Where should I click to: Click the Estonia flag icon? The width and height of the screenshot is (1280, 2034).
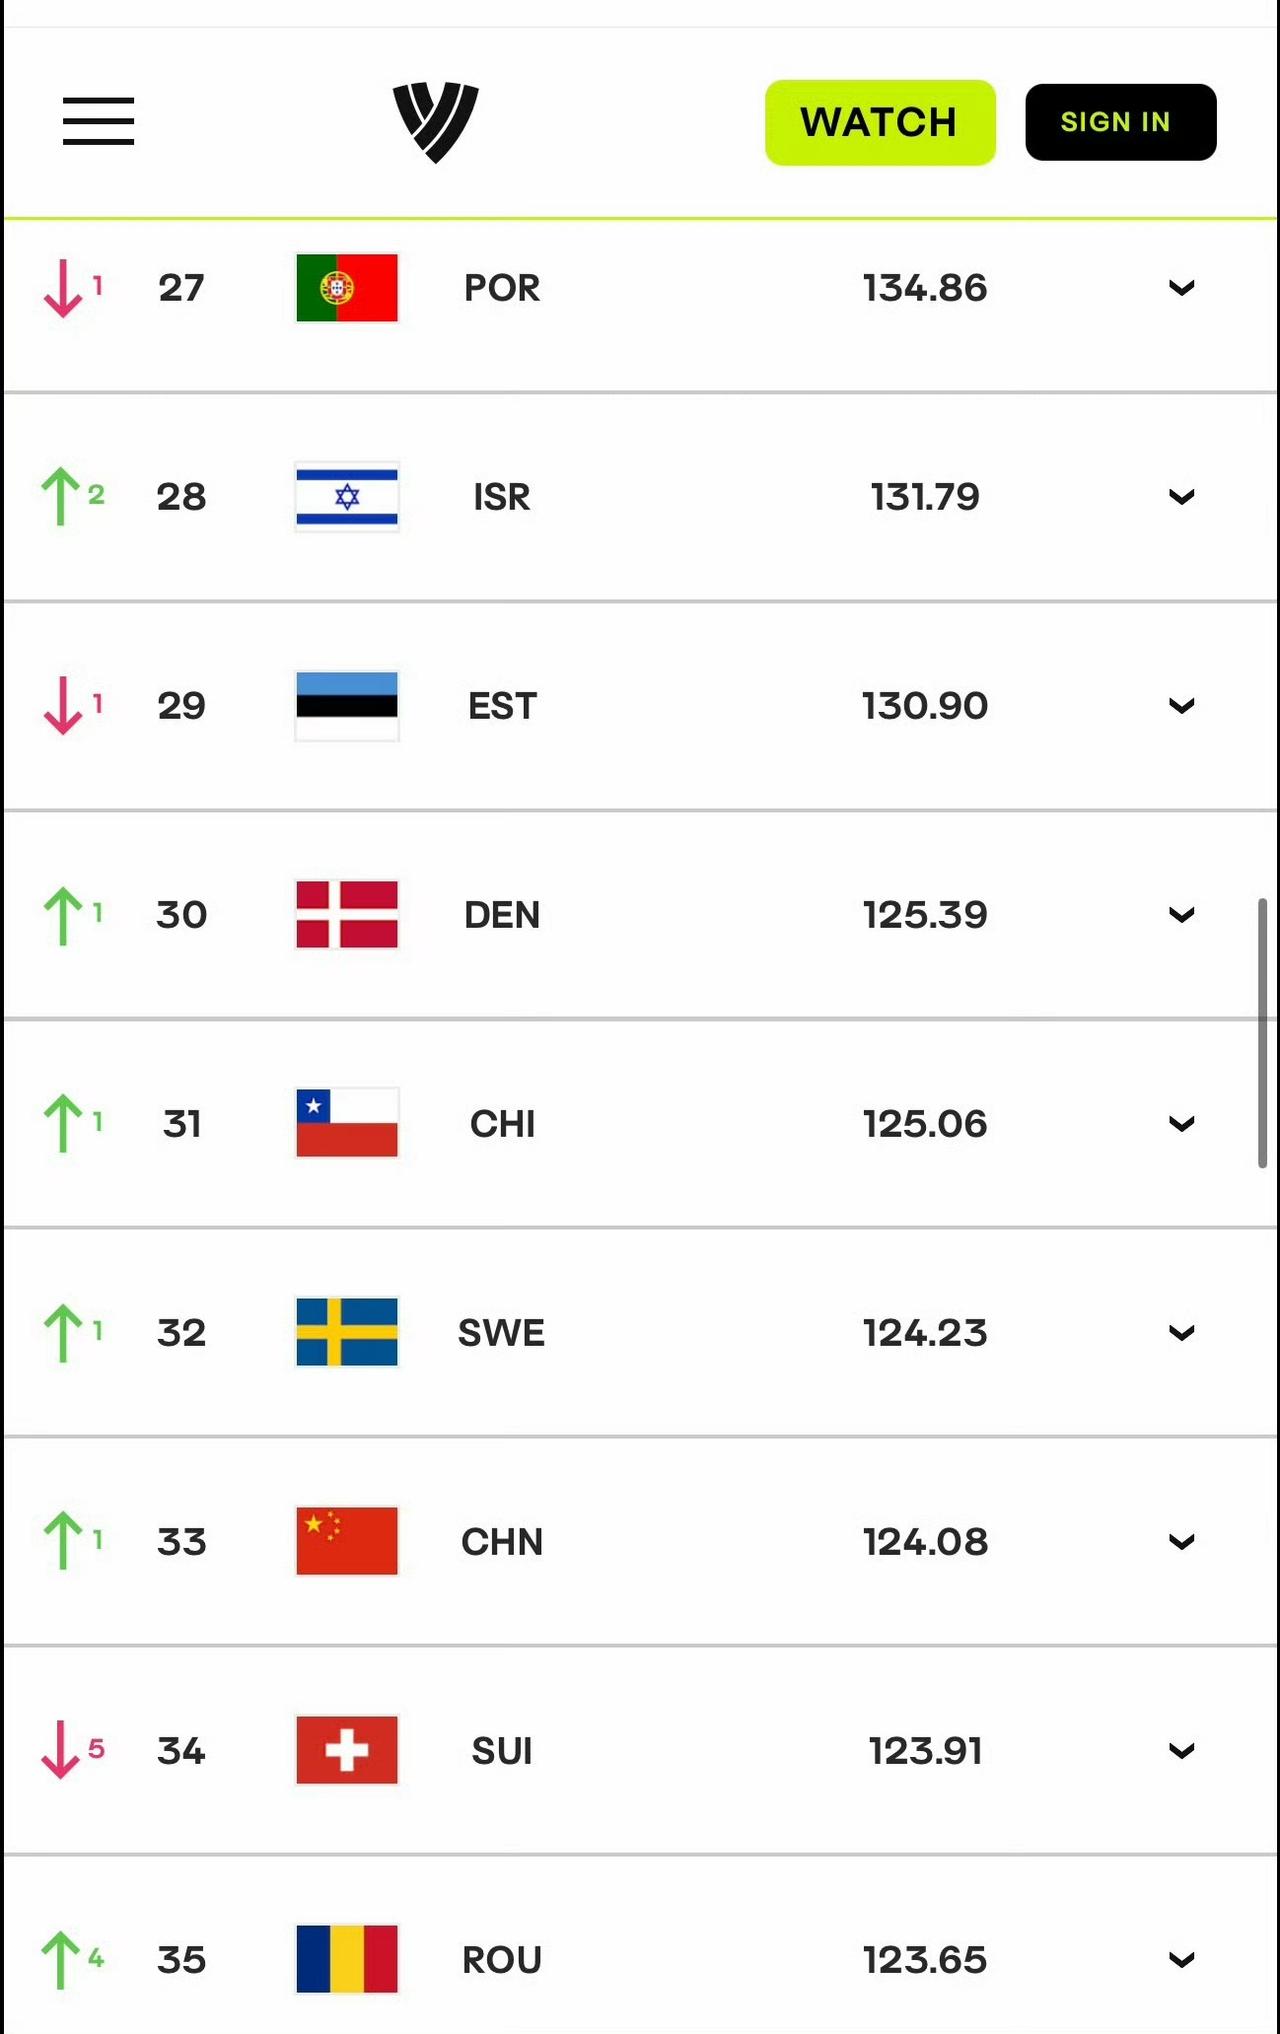point(347,706)
